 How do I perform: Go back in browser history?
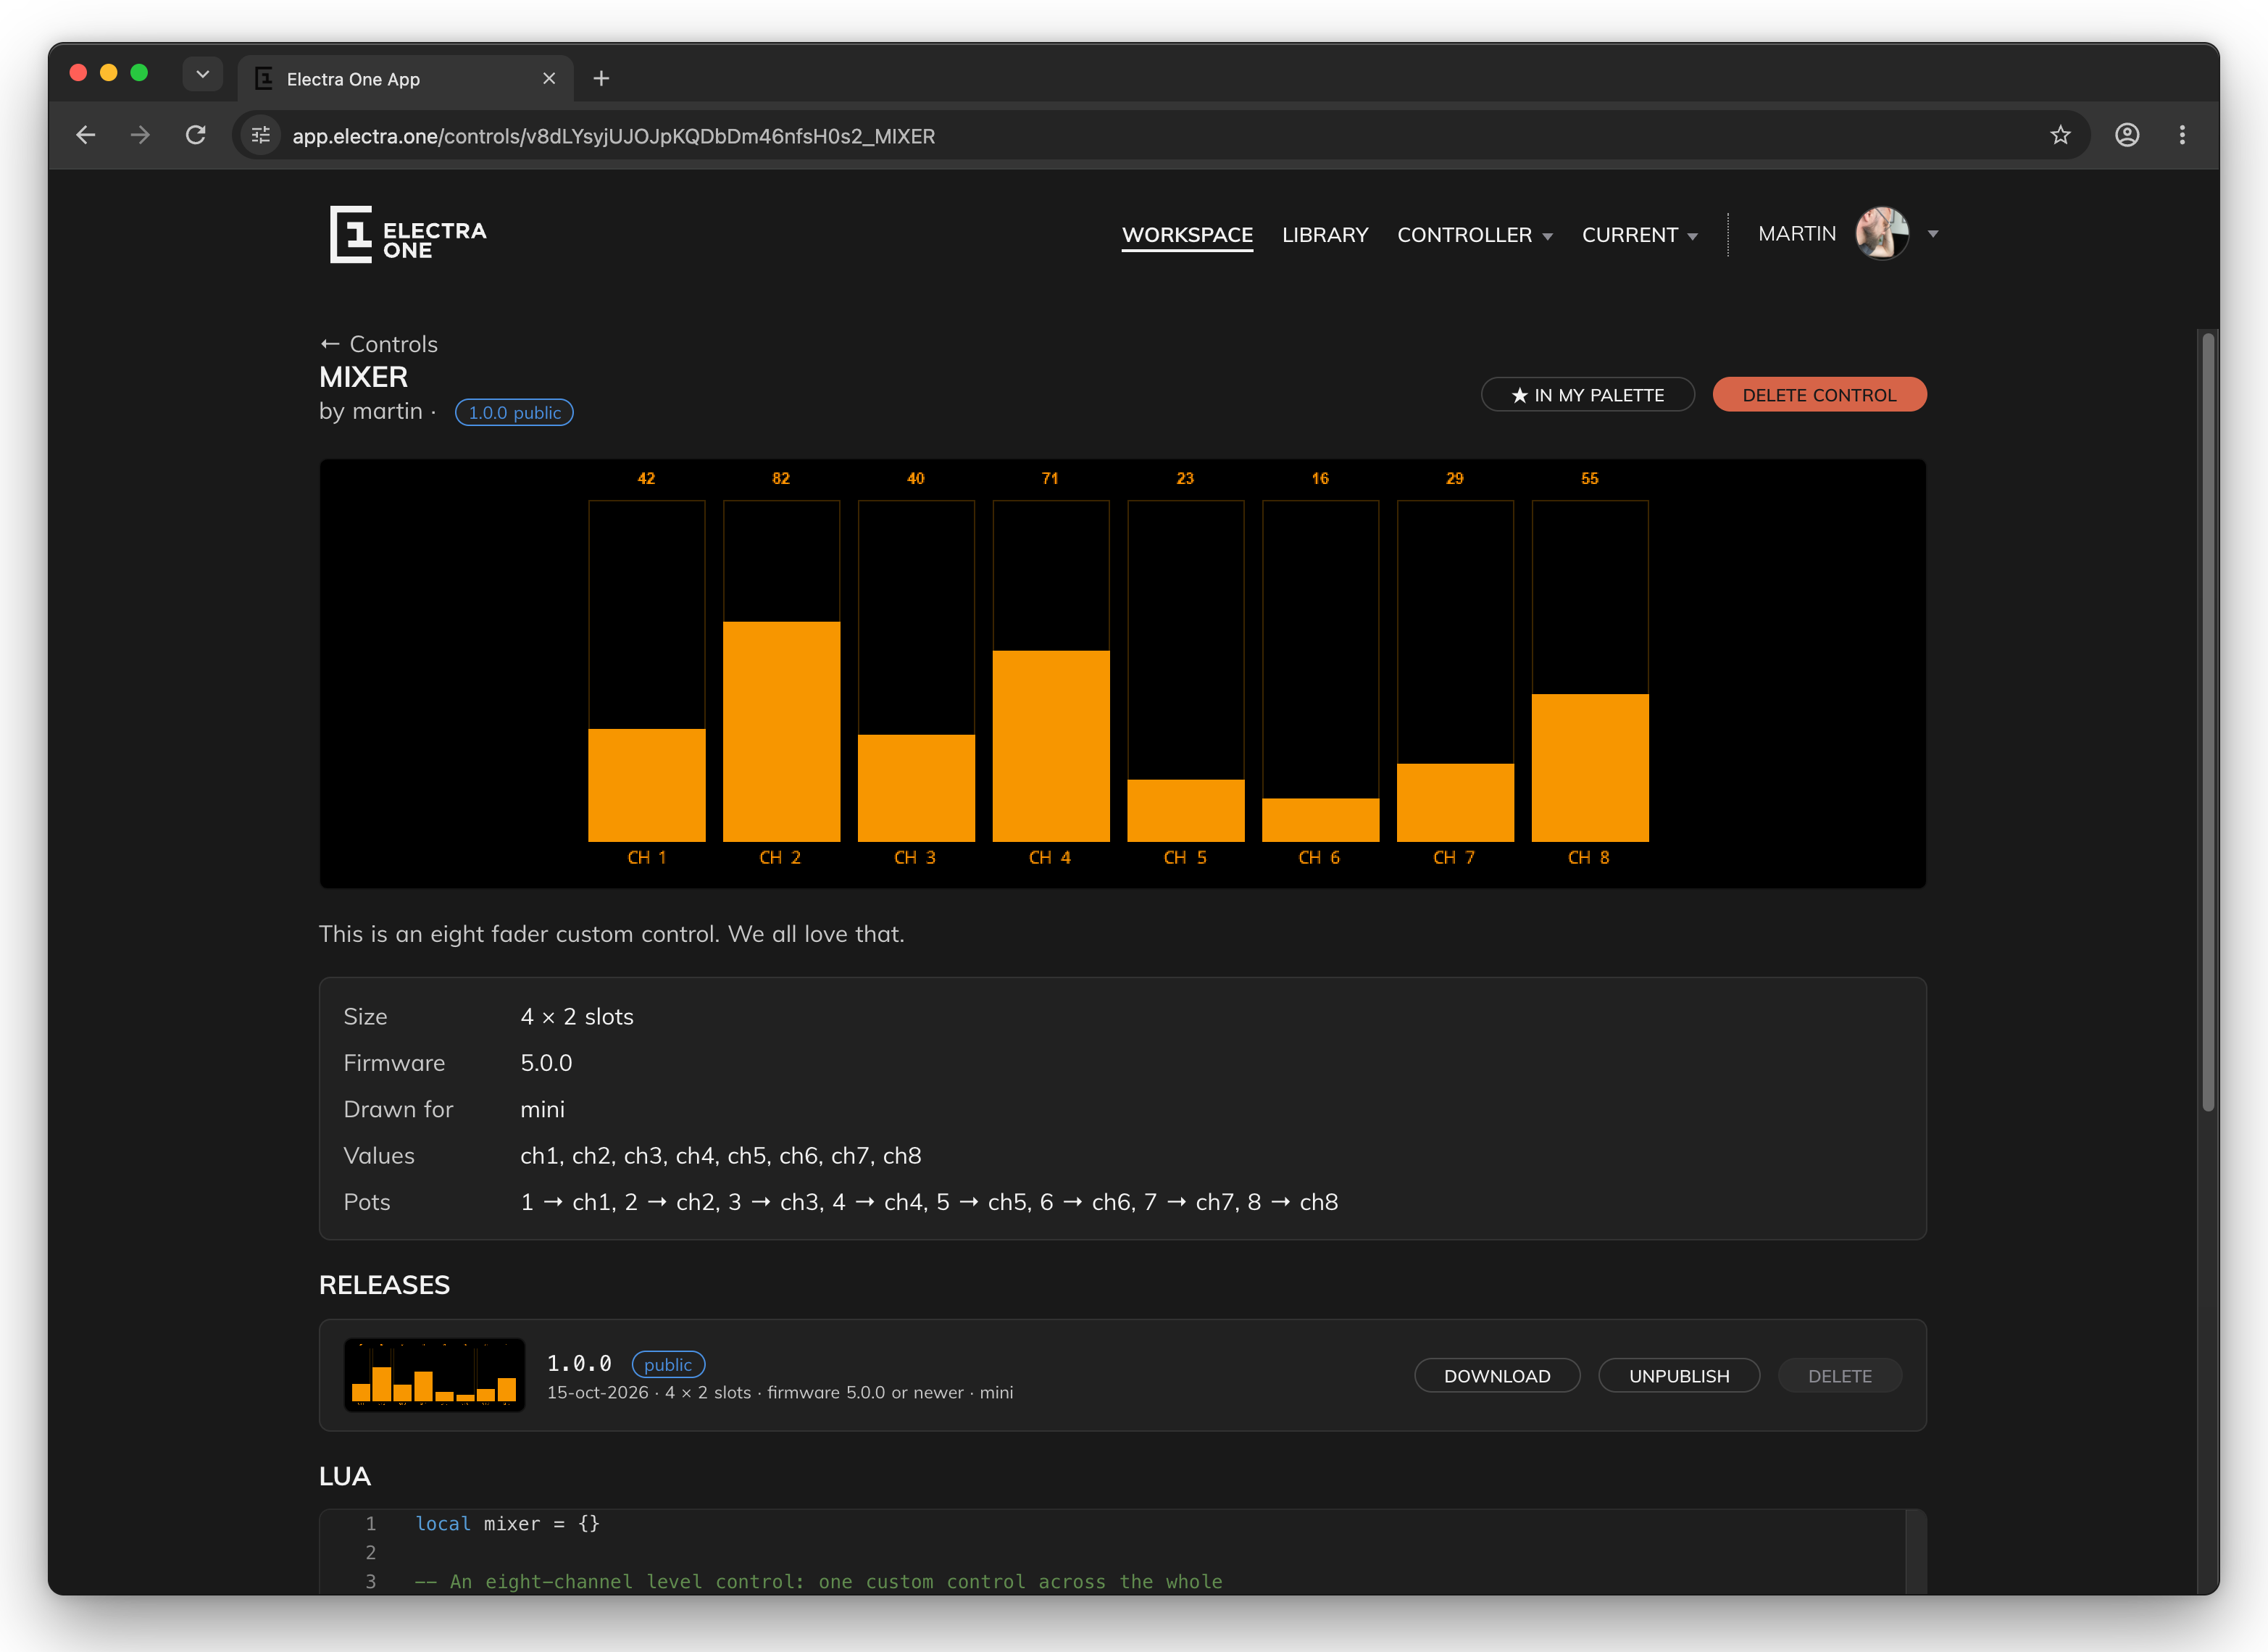click(86, 135)
